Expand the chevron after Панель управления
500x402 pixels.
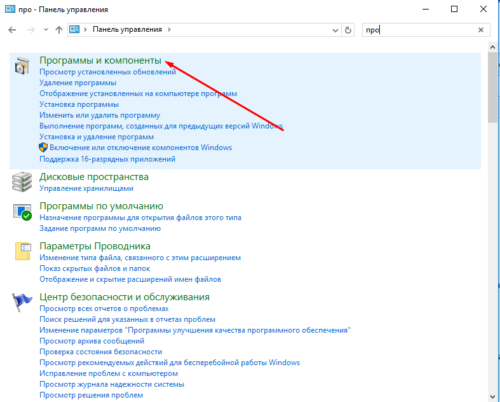tap(169, 30)
